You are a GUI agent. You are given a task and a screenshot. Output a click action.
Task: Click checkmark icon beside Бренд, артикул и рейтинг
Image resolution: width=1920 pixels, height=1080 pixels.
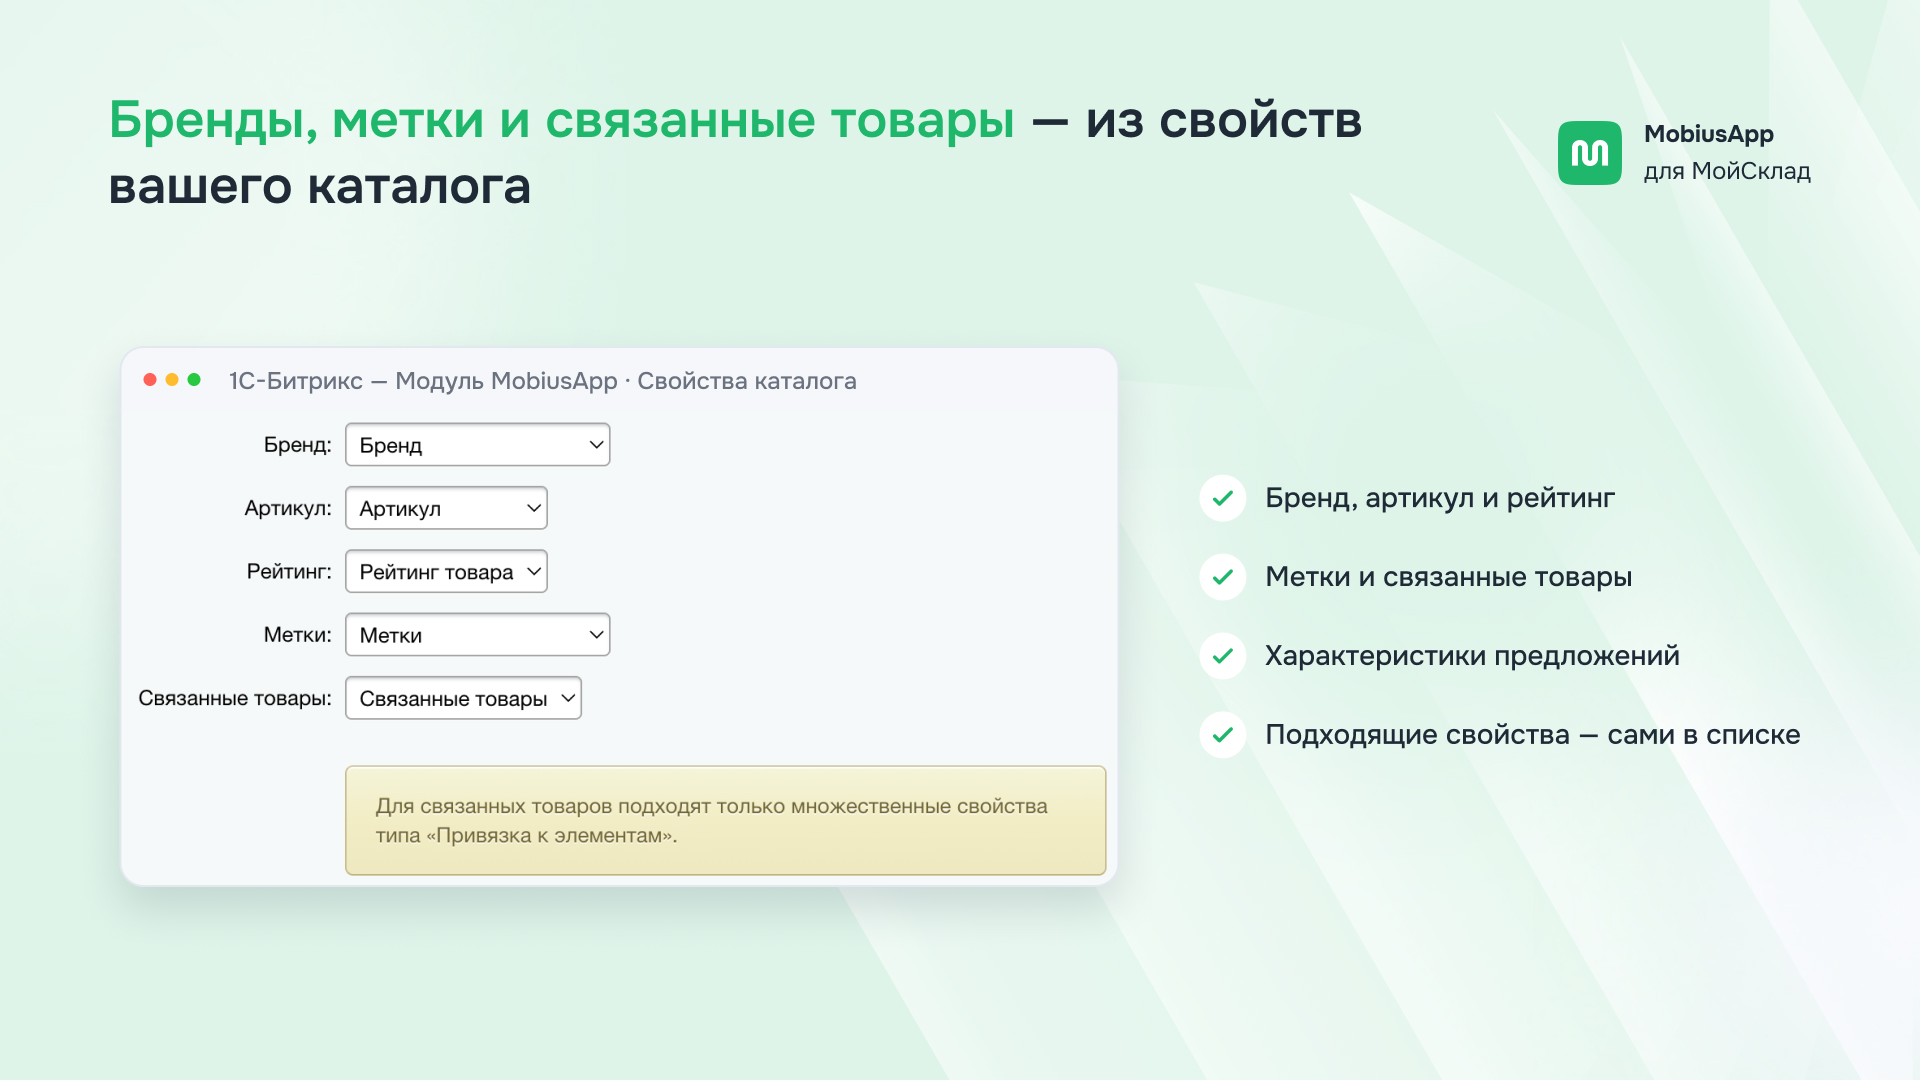click(x=1222, y=498)
